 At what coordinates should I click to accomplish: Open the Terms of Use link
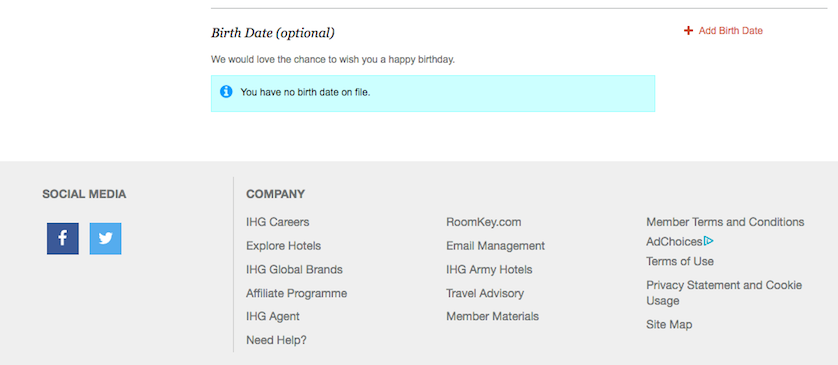click(680, 261)
